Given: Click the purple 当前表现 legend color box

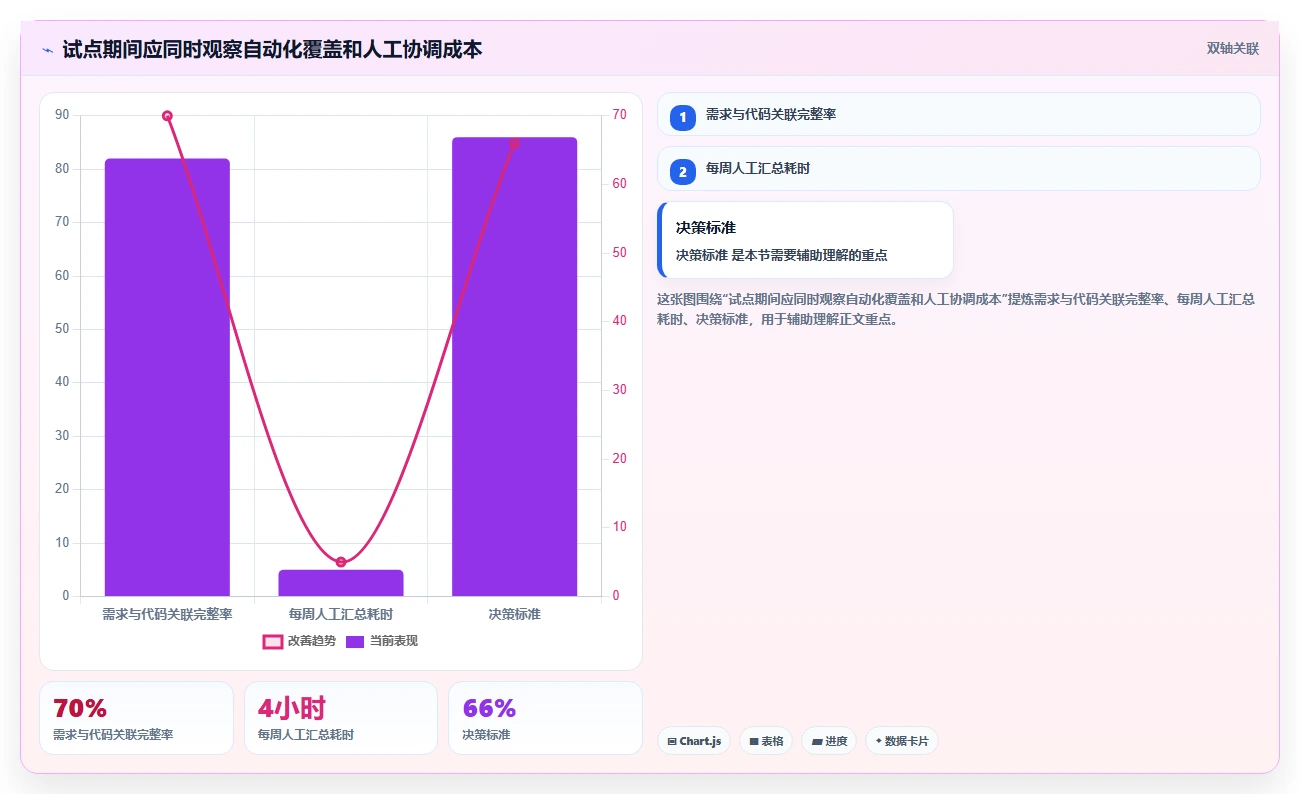Looking at the screenshot, I should tap(355, 641).
